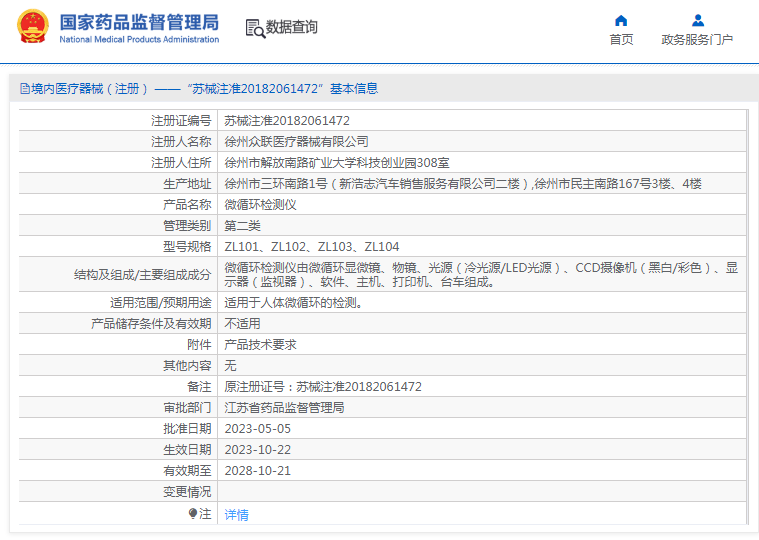This screenshot has height=540, width=759.
Task: Click the 变更情况 label
Action: click(x=187, y=492)
